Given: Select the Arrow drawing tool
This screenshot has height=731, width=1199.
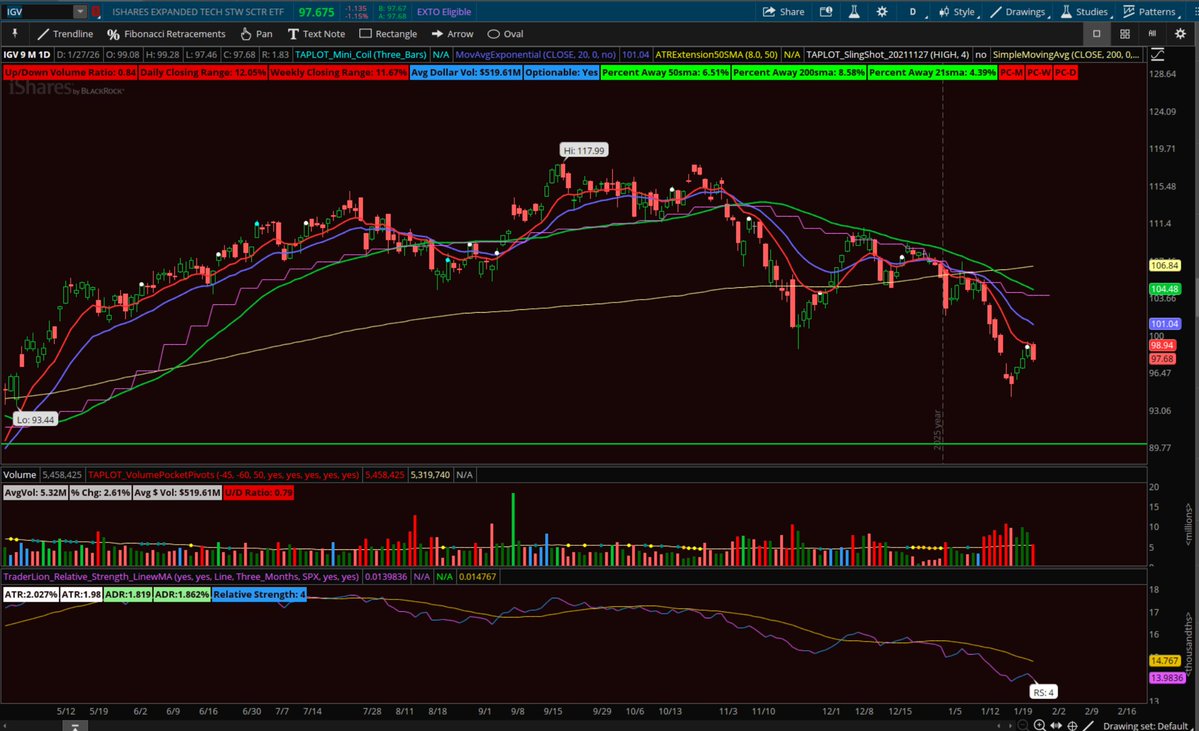Looking at the screenshot, I should pyautogui.click(x=452, y=34).
